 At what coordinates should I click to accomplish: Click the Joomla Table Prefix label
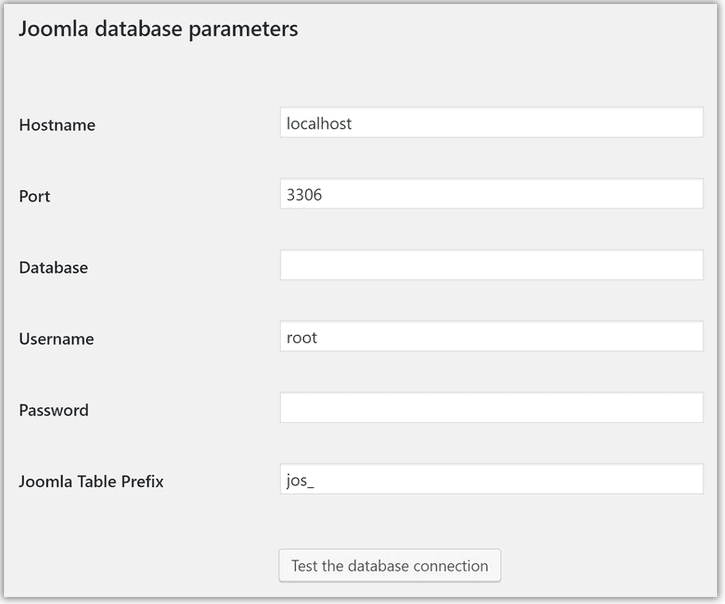(91, 481)
